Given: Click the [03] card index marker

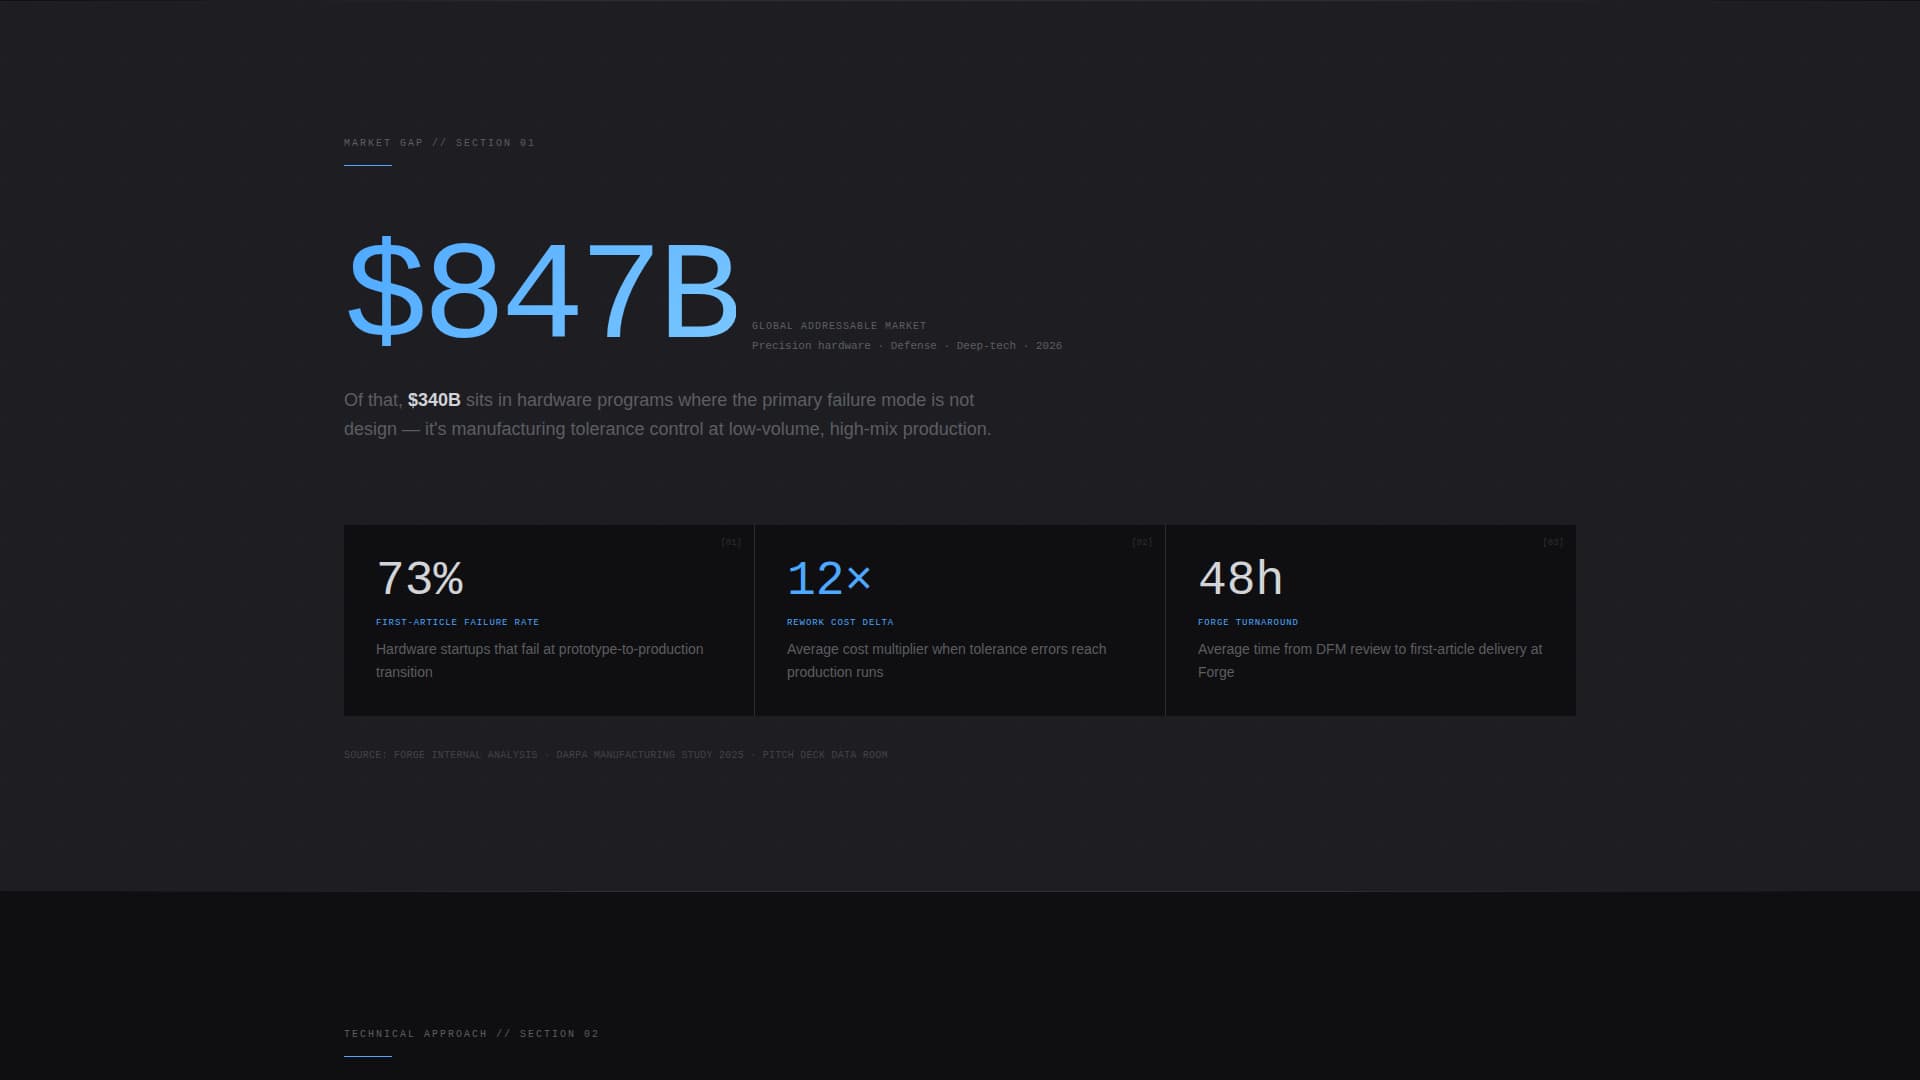Looking at the screenshot, I should click(1553, 542).
